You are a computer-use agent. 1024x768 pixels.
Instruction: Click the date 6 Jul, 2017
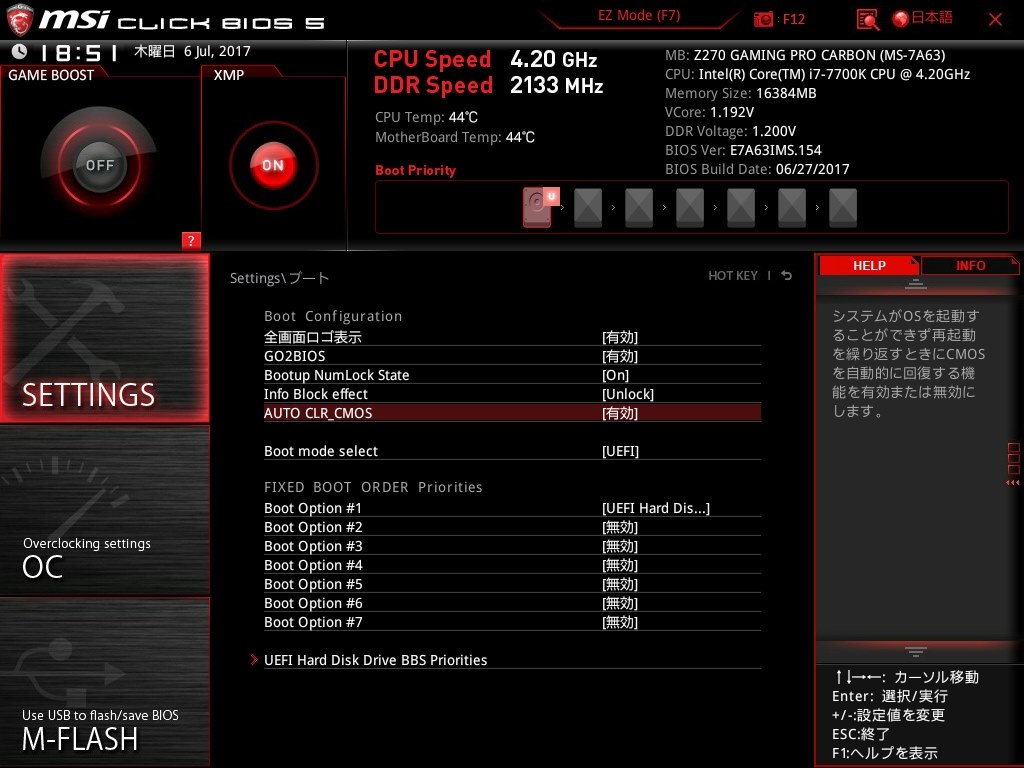click(217, 51)
